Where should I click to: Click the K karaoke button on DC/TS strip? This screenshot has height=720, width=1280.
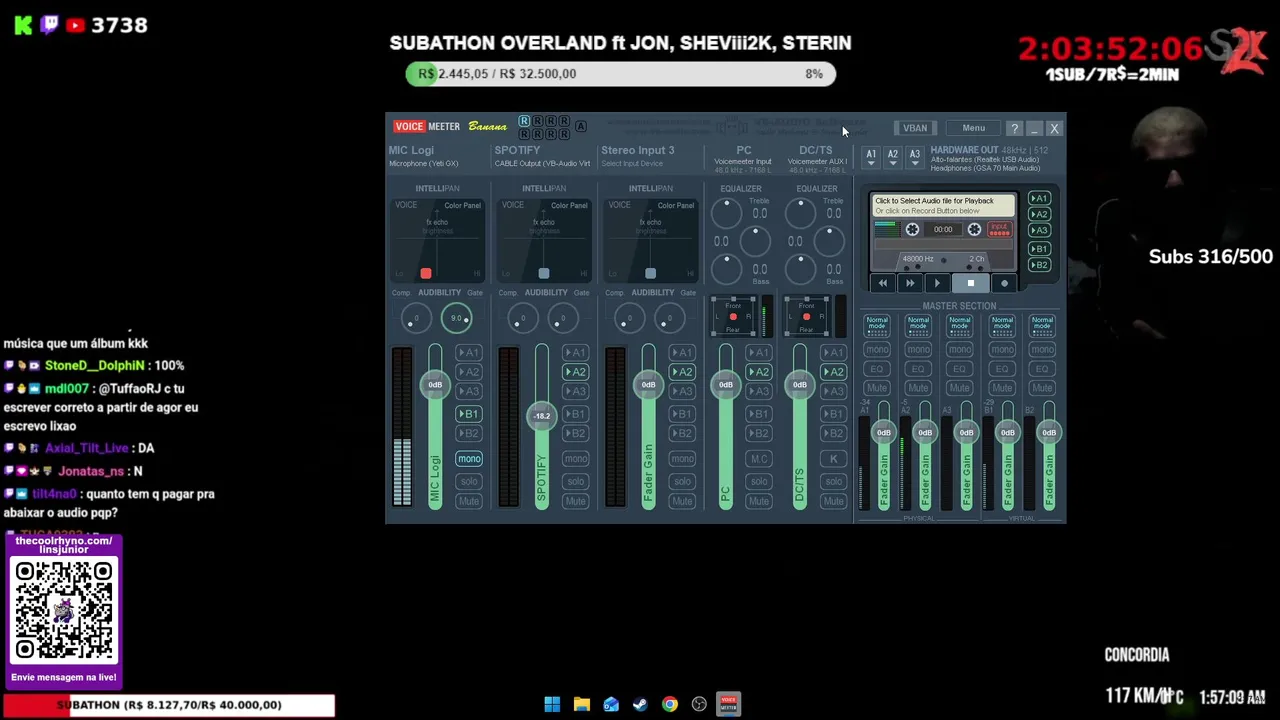click(833, 459)
